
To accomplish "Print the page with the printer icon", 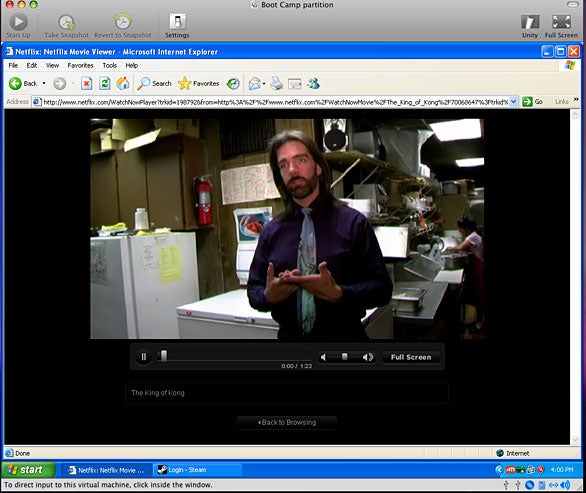I will click(277, 83).
